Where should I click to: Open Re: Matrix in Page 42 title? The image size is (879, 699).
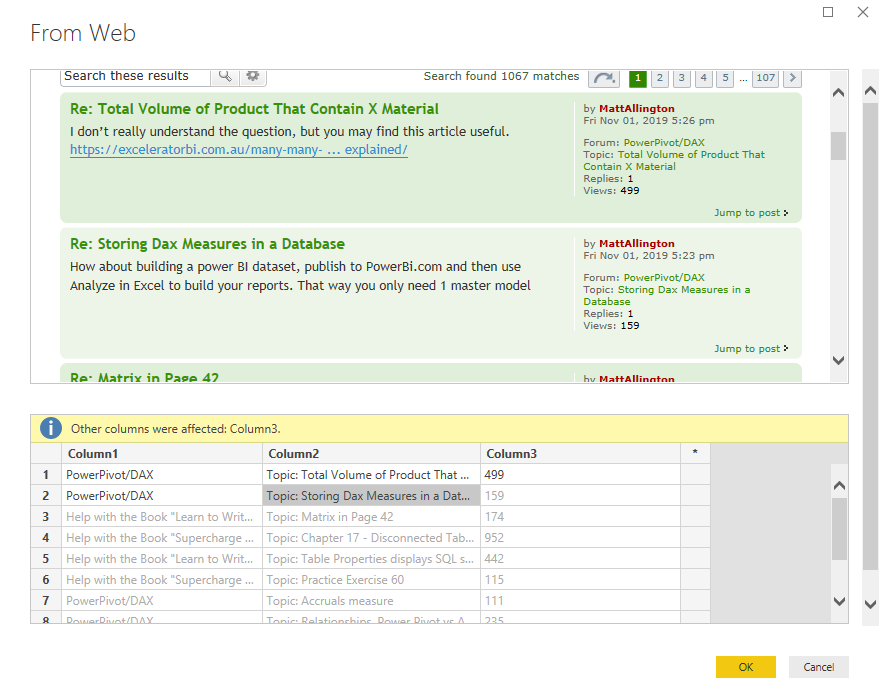point(145,377)
